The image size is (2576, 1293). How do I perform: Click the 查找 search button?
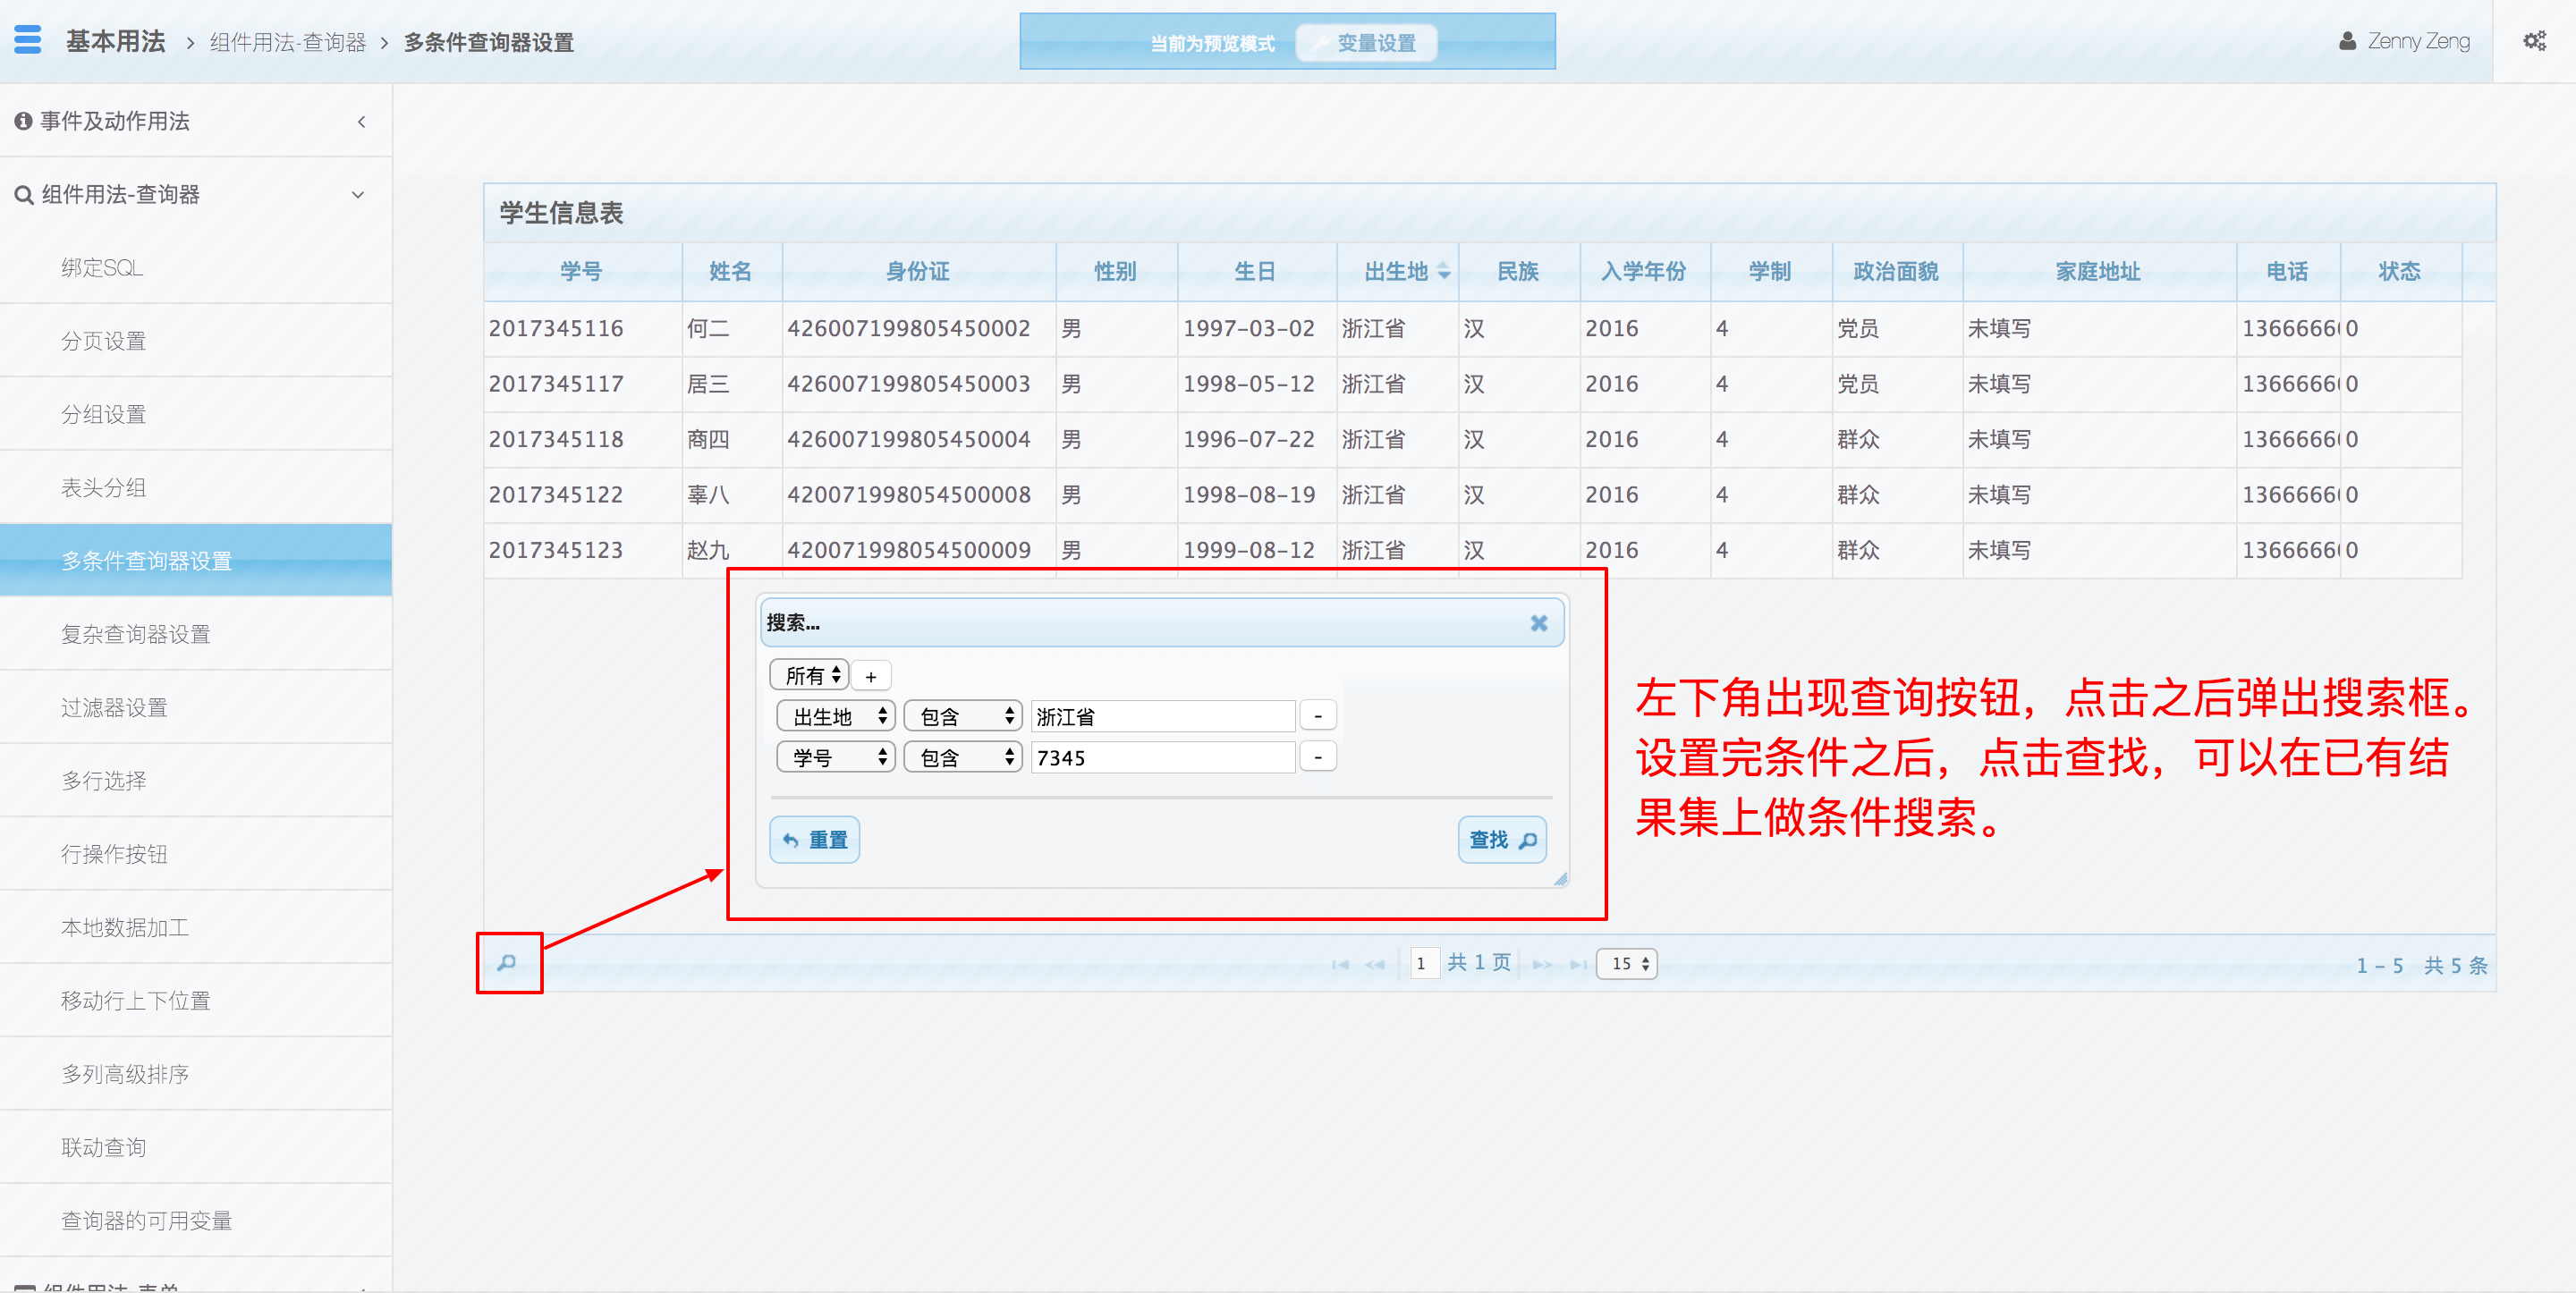(x=1501, y=839)
